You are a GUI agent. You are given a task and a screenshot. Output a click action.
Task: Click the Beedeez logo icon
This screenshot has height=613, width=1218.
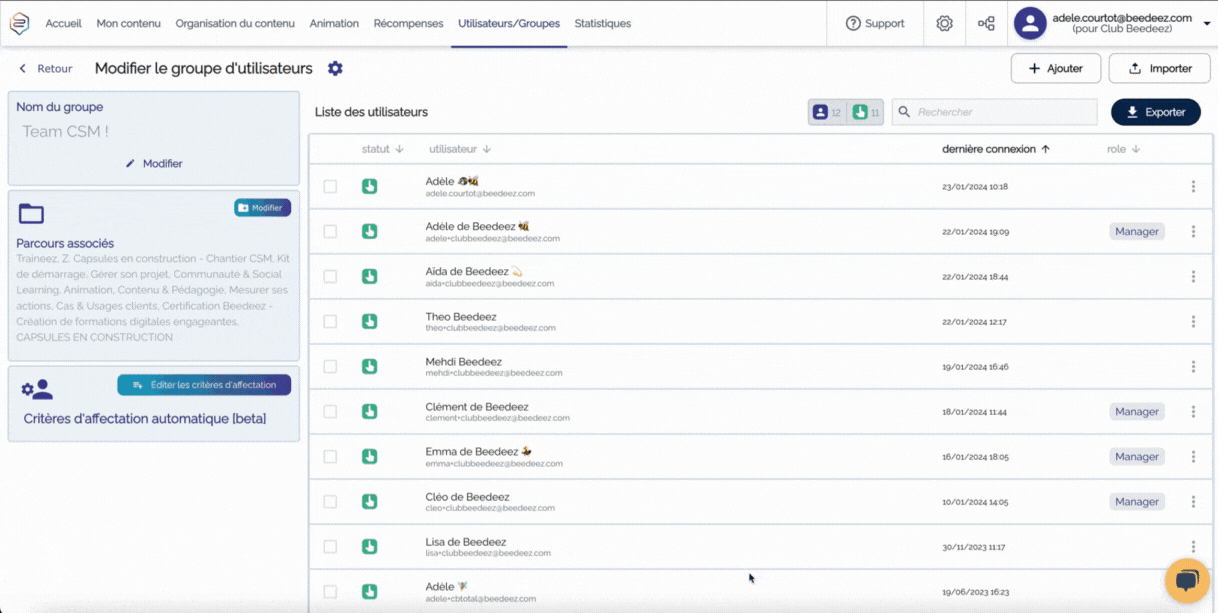click(20, 23)
